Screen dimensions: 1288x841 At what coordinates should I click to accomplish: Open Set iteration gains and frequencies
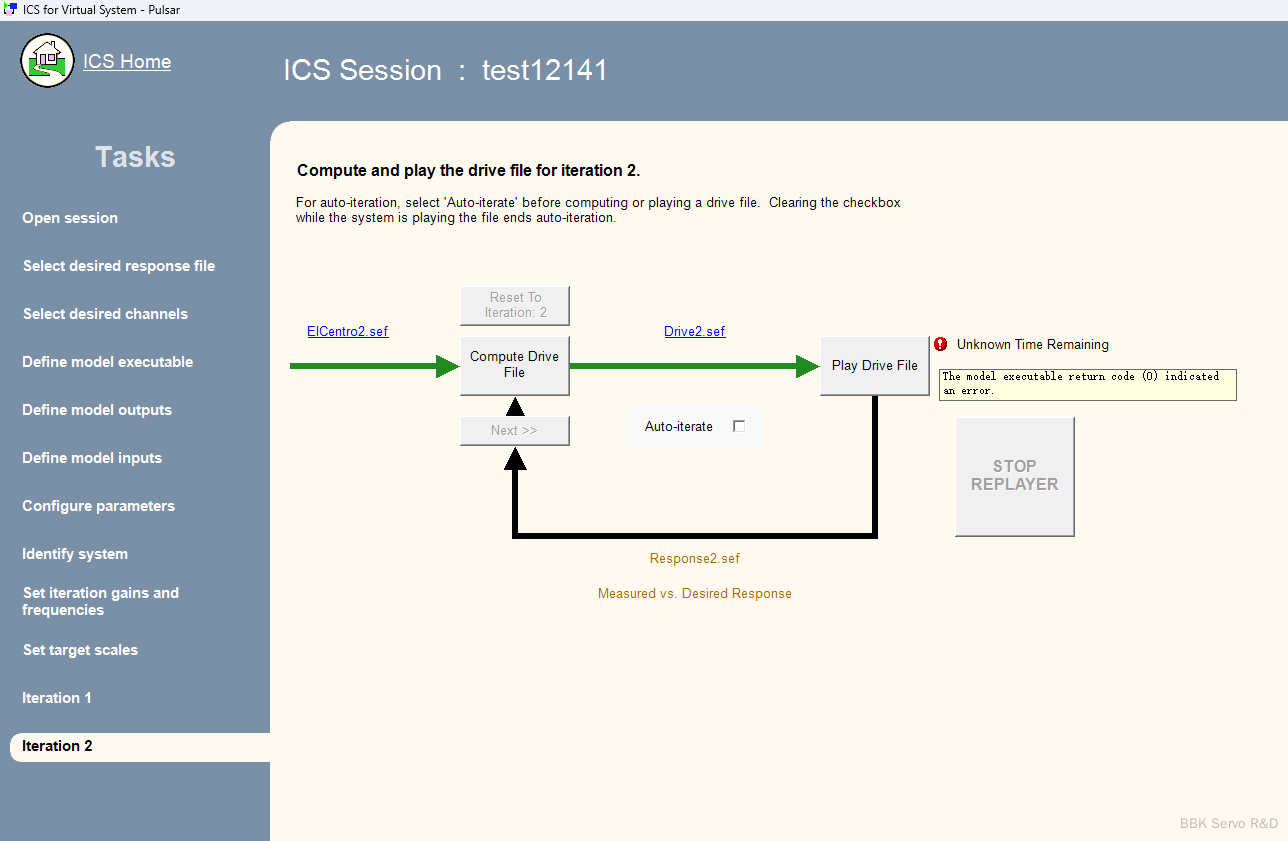coord(100,601)
